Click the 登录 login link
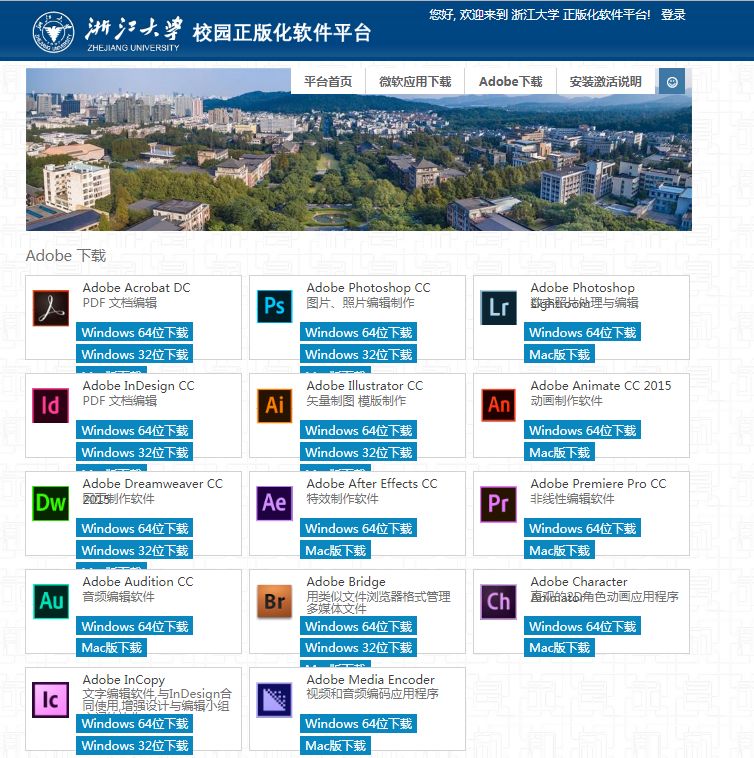The image size is (754, 758). tap(673, 15)
